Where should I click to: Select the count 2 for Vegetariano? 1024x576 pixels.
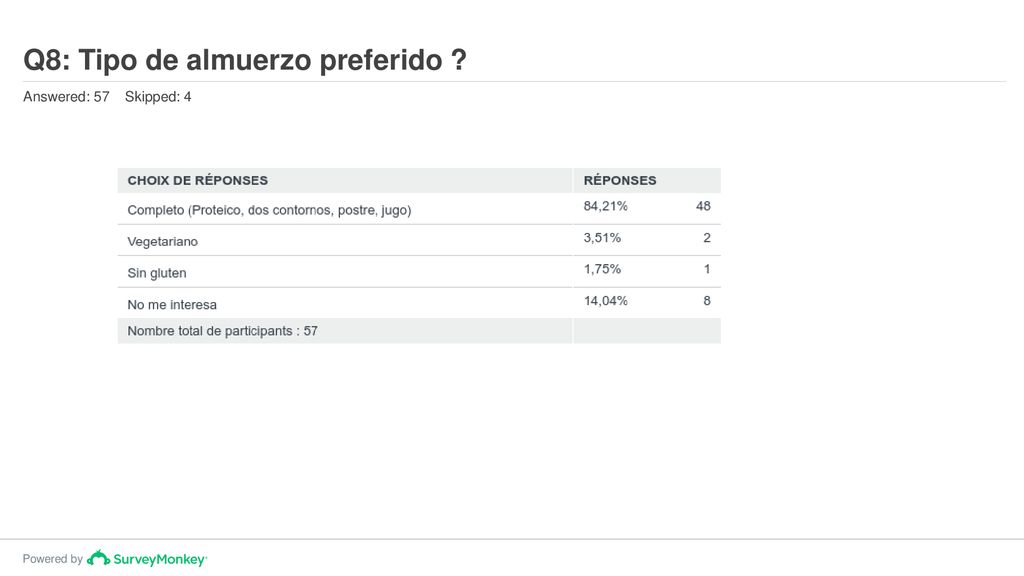[707, 238]
